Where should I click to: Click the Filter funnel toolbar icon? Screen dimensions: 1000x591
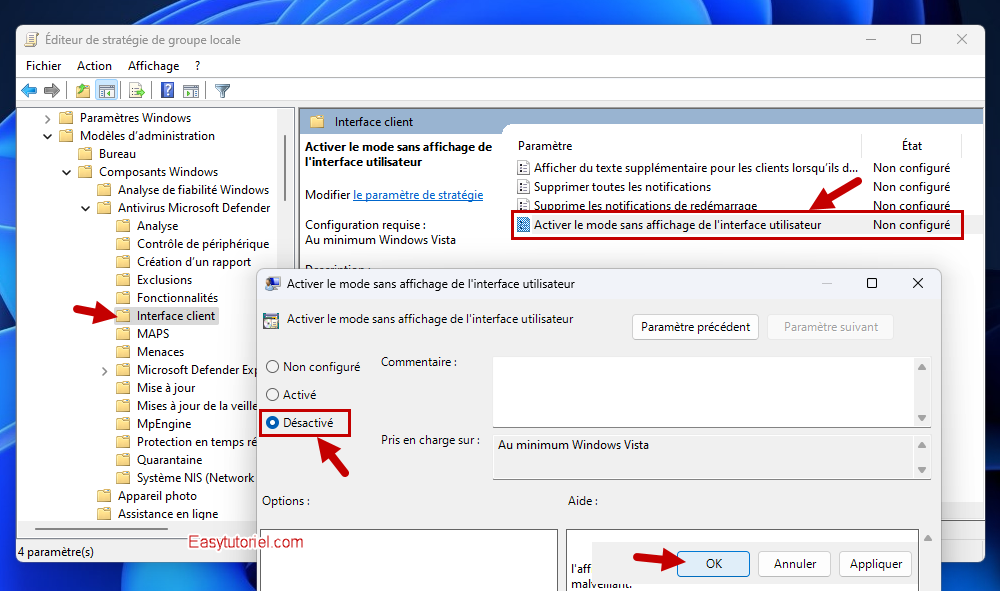coord(223,91)
